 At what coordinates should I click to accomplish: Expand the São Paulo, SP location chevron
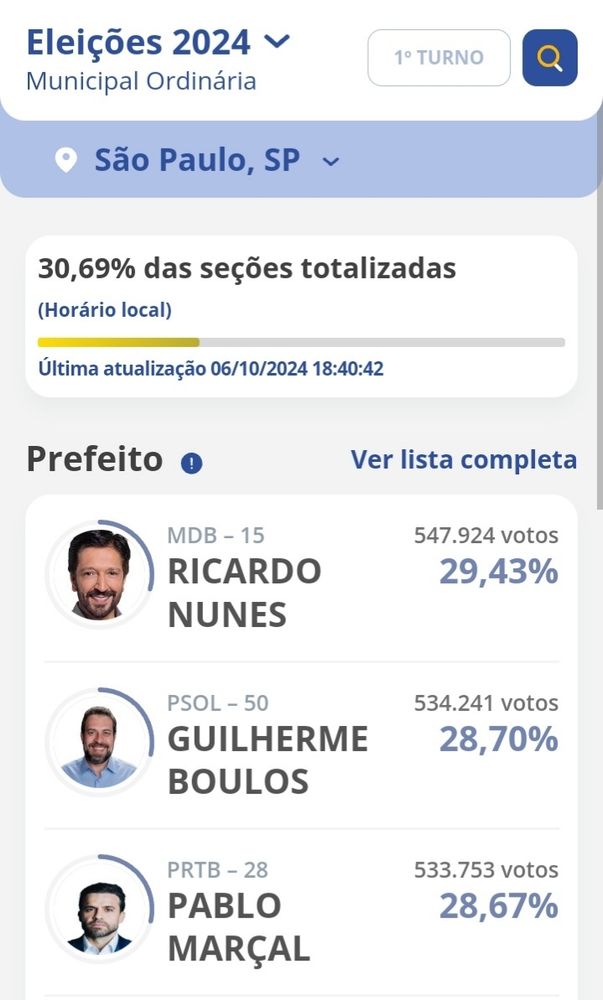click(x=331, y=162)
